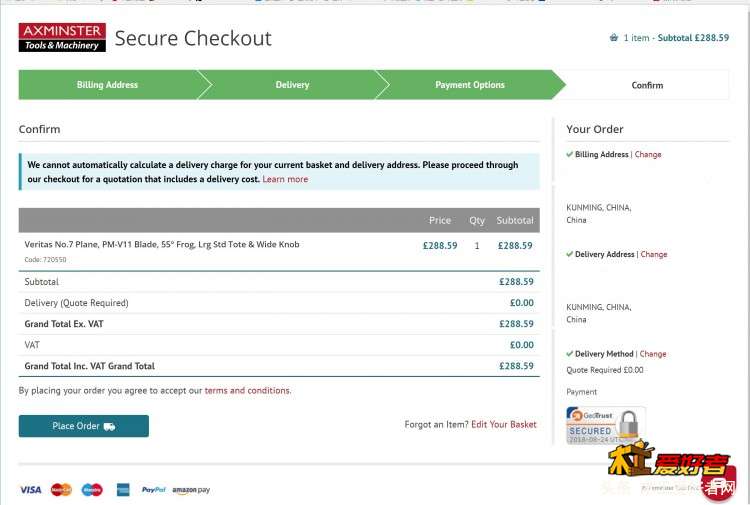Click the Maestro payment icon
Viewport: 750px width, 505px height.
pos(92,490)
